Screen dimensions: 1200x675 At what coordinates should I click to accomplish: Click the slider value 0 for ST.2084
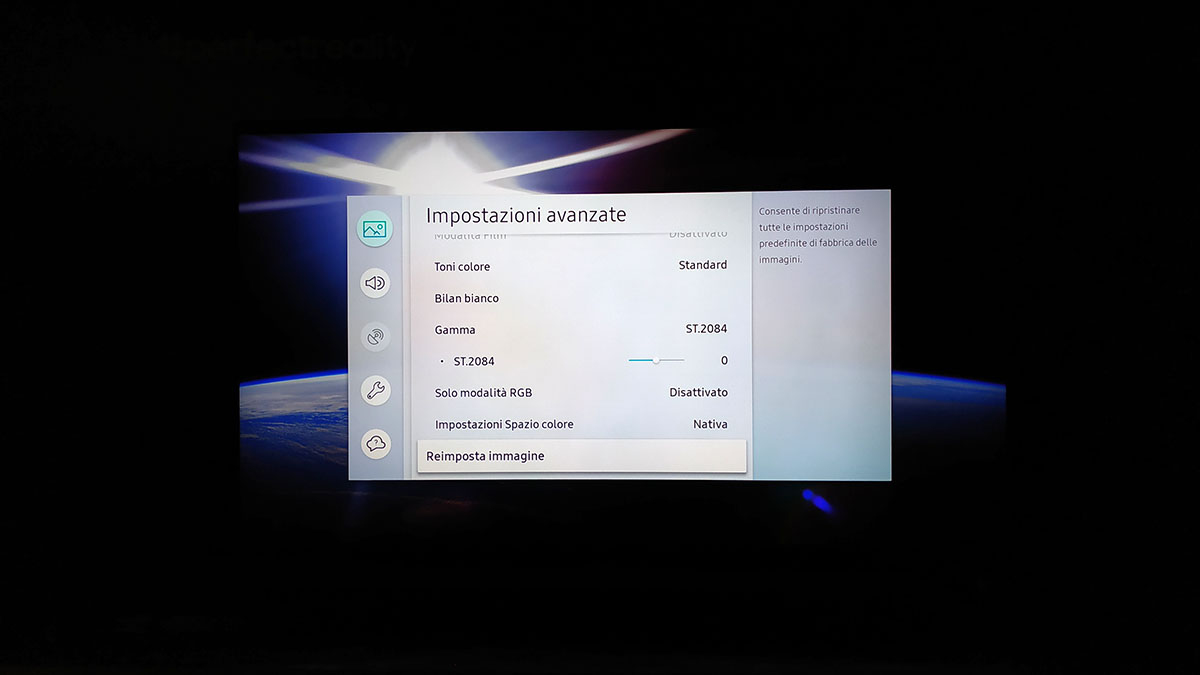click(x=724, y=361)
